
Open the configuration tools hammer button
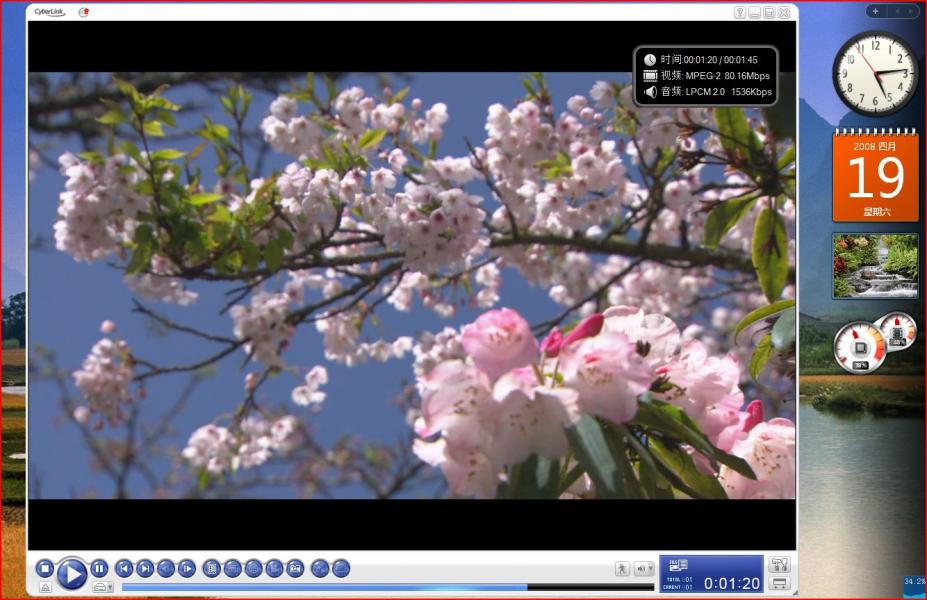pyautogui.click(x=780, y=565)
